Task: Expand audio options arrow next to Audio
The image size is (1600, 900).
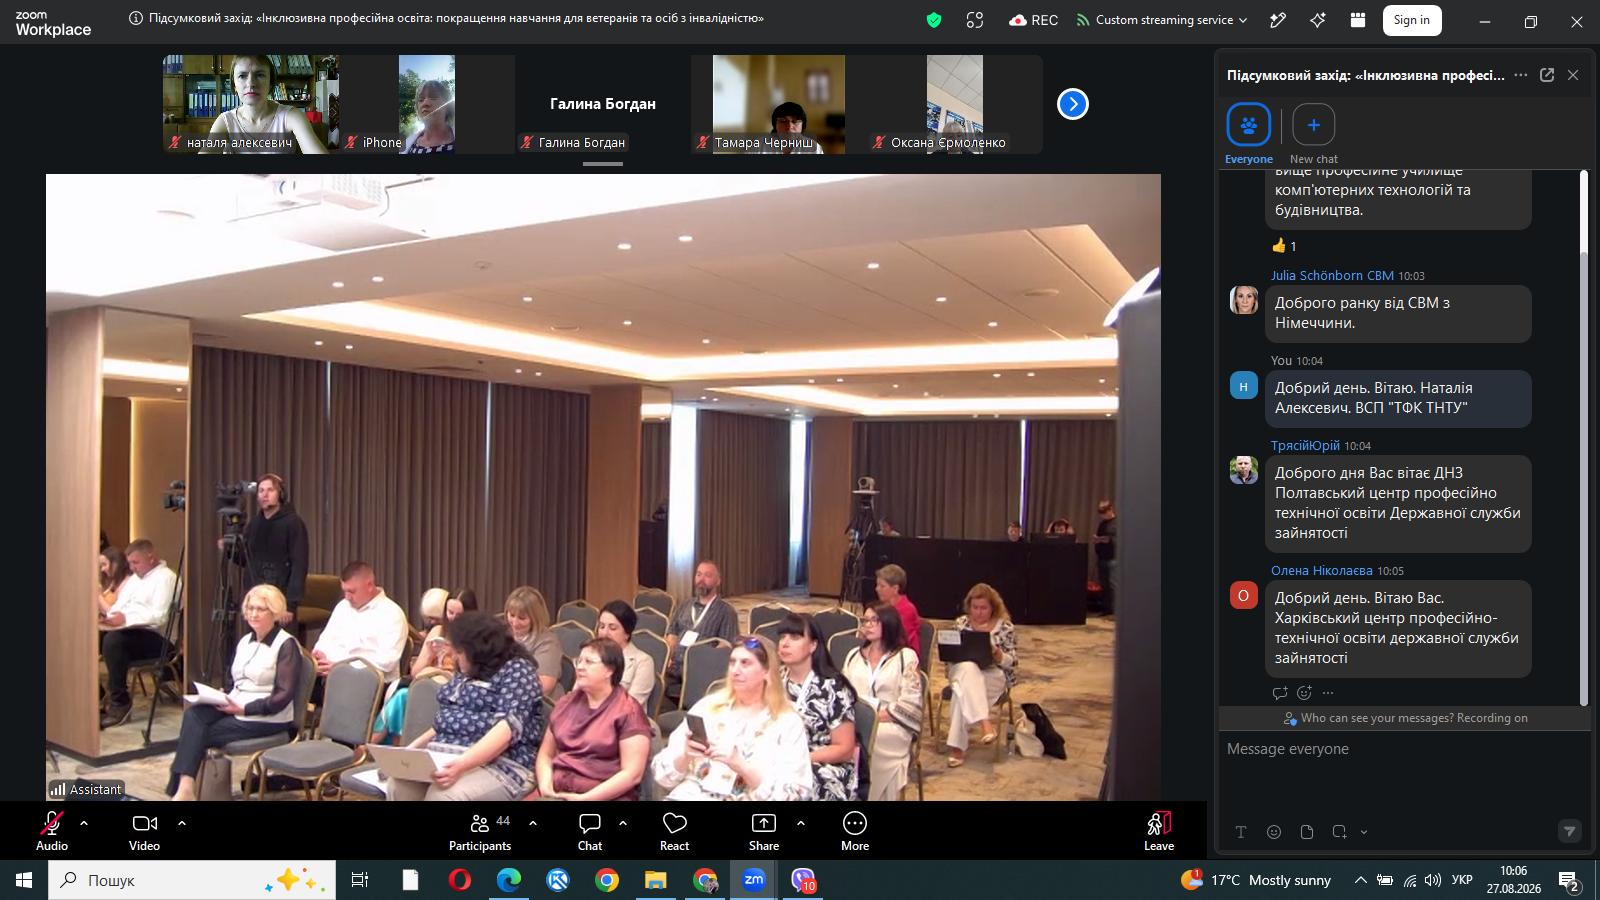Action: coord(84,823)
